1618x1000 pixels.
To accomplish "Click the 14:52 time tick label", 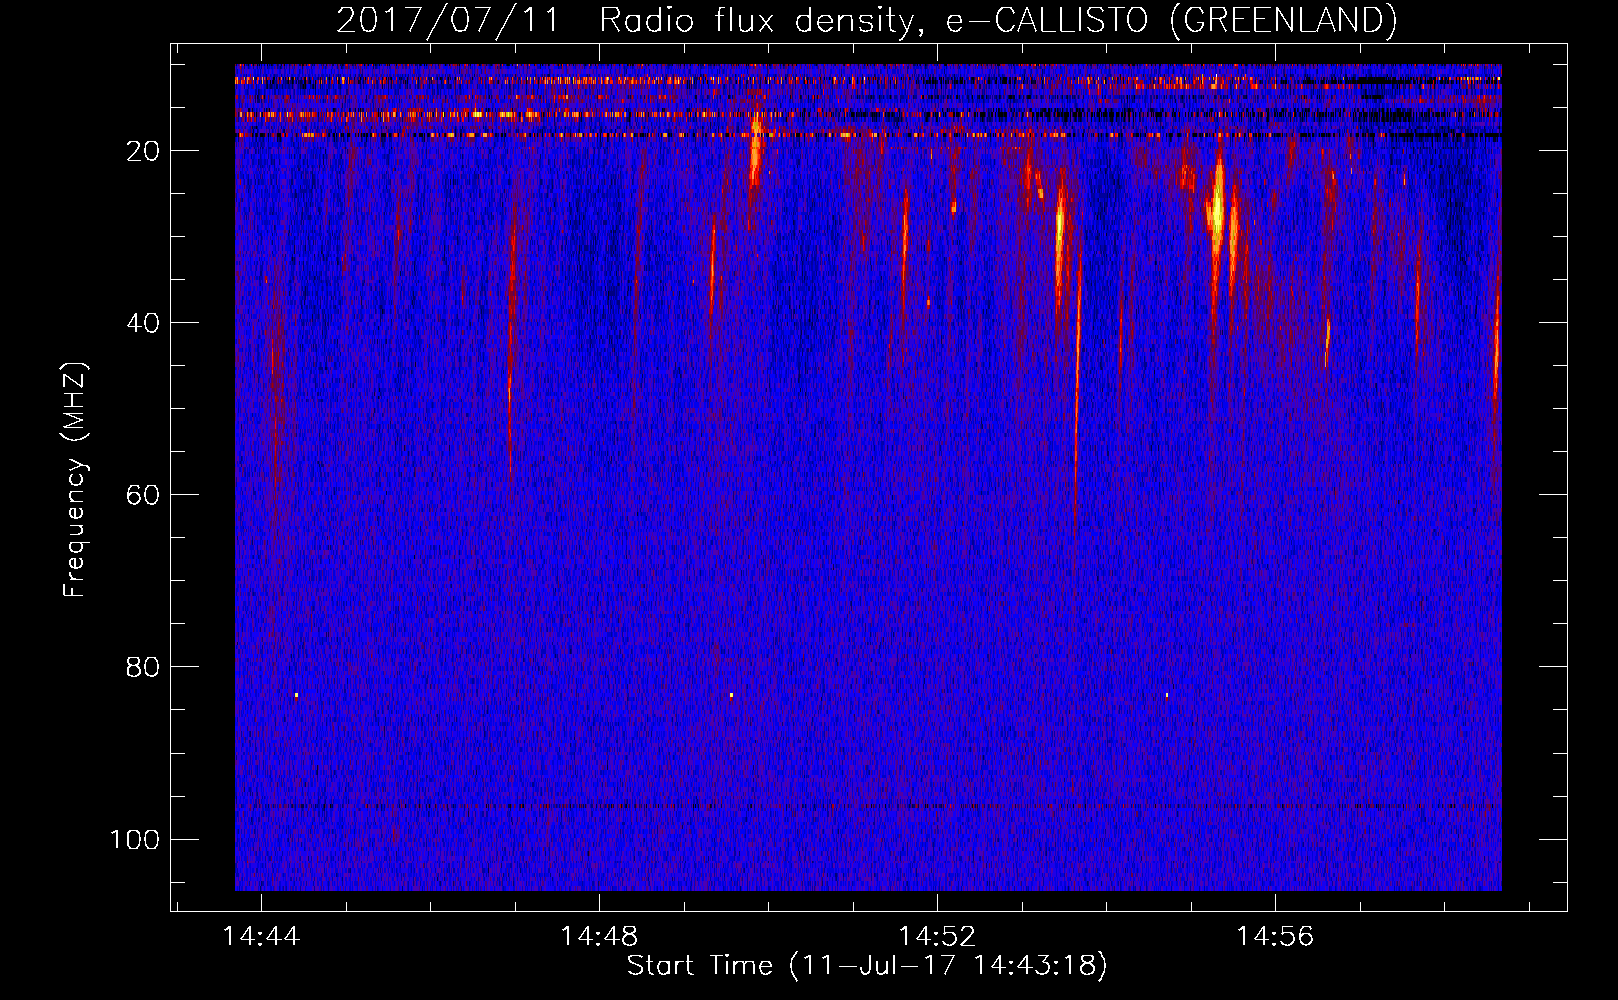I will tap(937, 936).
